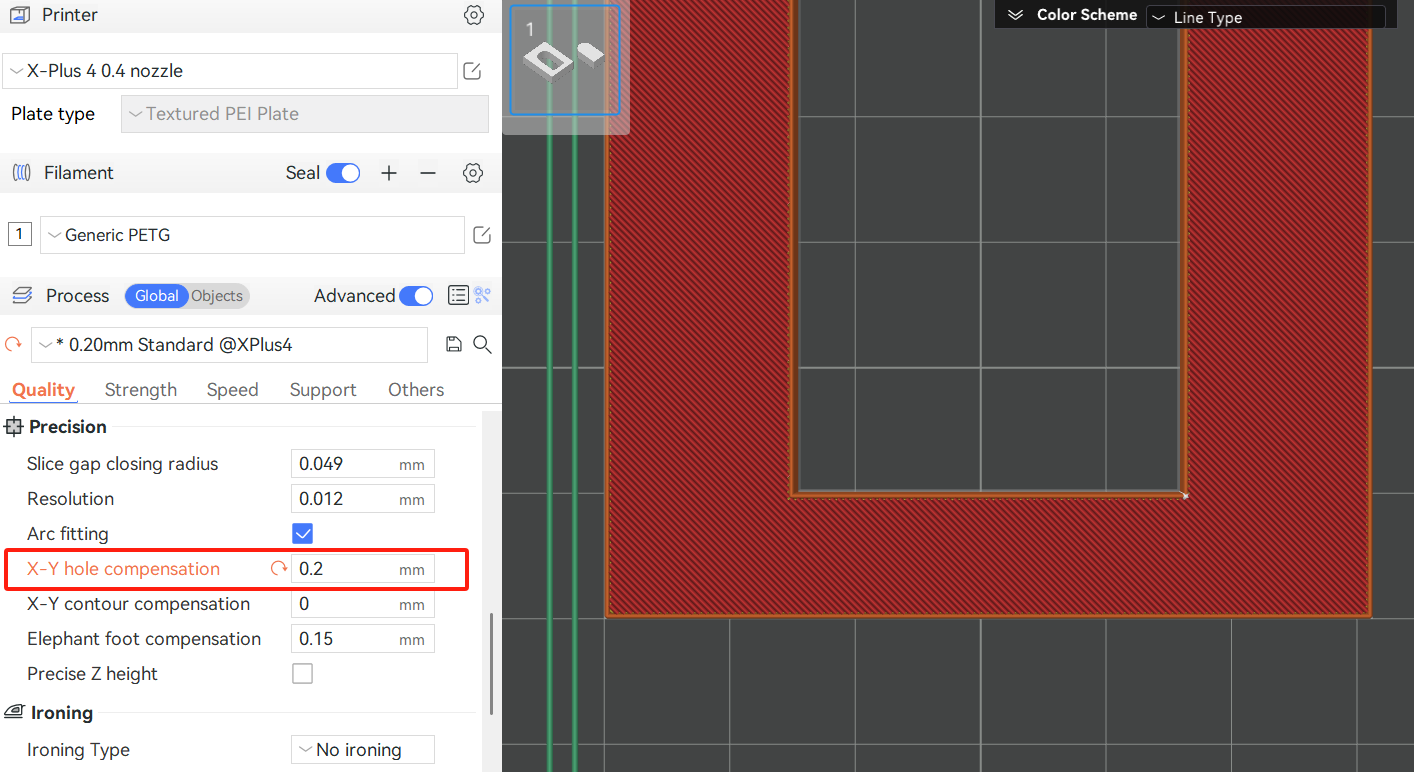Open the Speed tab
The width and height of the screenshot is (1414, 772).
tap(233, 390)
